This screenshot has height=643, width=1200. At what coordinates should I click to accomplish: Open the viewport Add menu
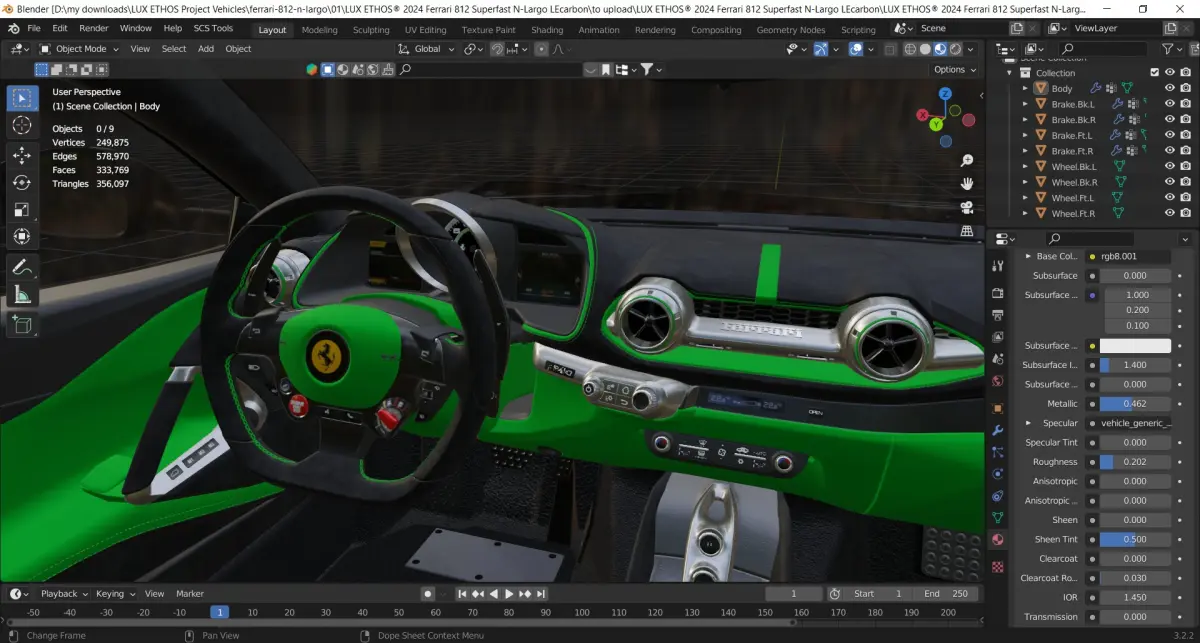coord(205,48)
